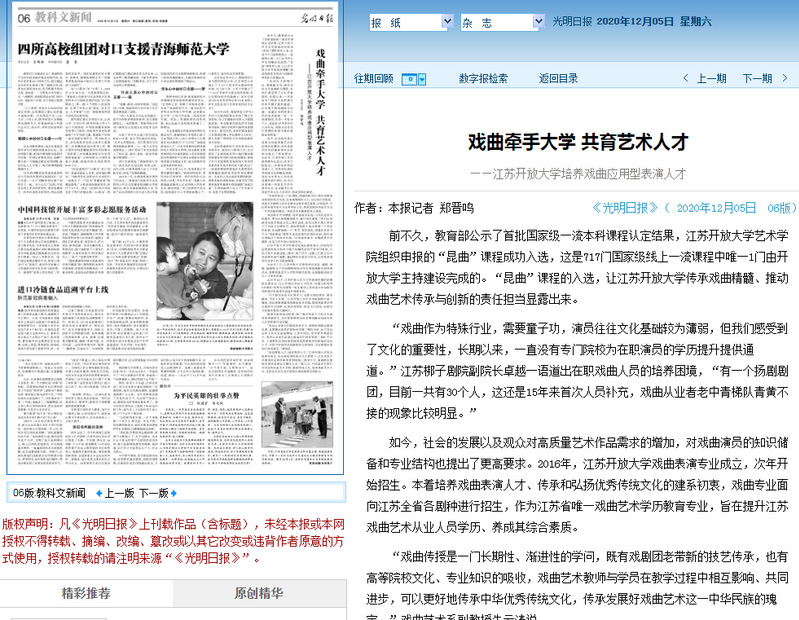Go to next page 下一版
The image size is (799, 620).
coord(154,493)
